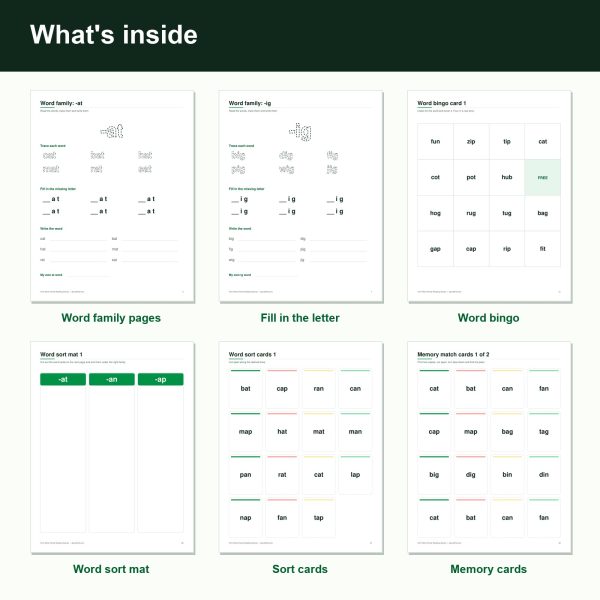The width and height of the screenshot is (600, 600).
Task: Click the "man" card on Word sort cards
Action: point(355,432)
